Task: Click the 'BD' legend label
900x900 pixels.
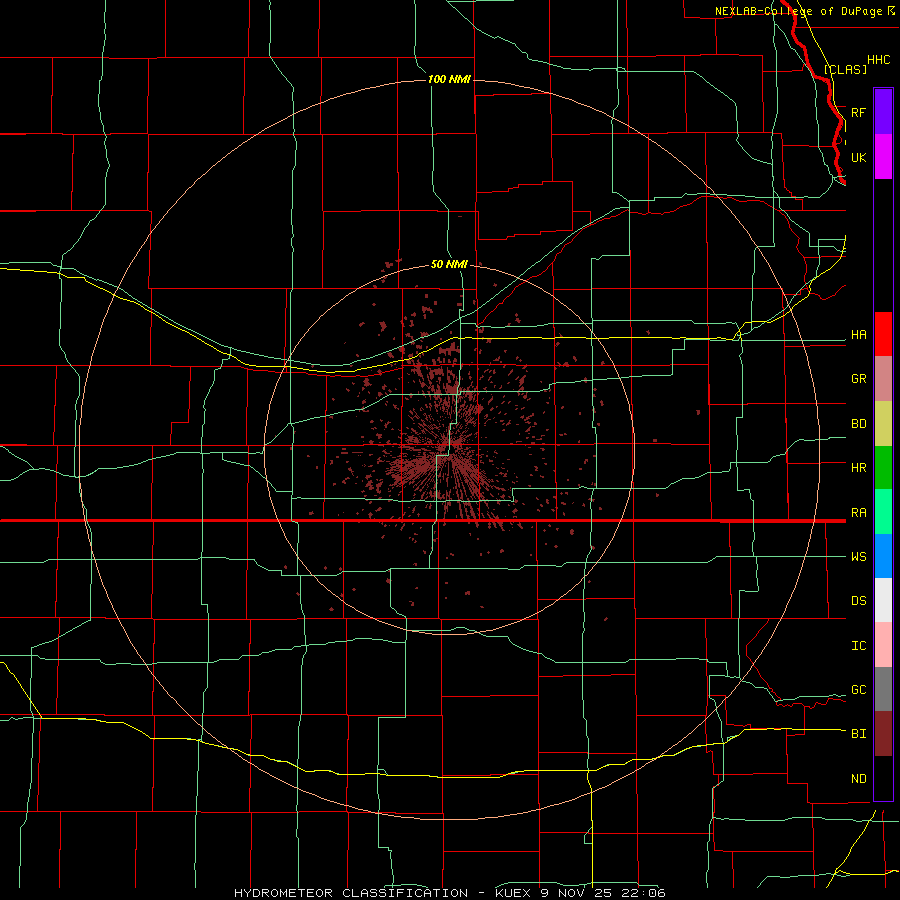Action: 858,424
